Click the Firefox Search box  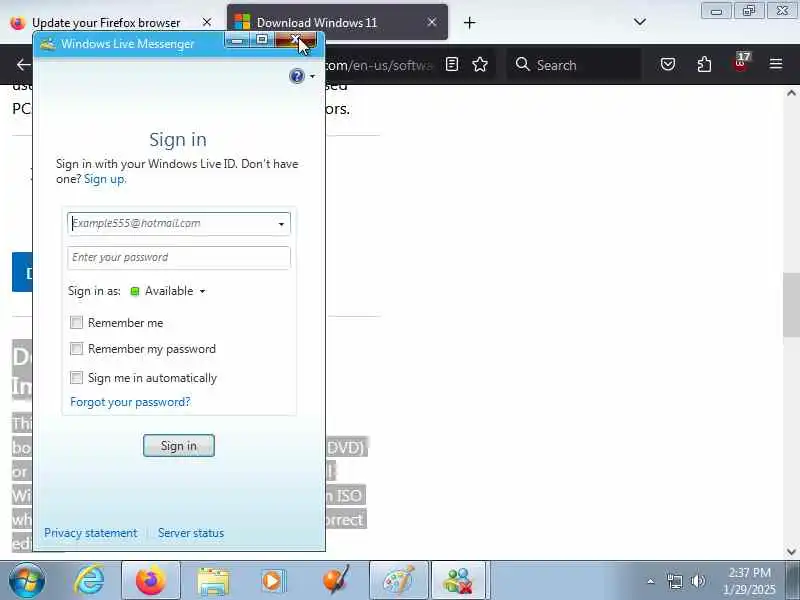point(575,65)
